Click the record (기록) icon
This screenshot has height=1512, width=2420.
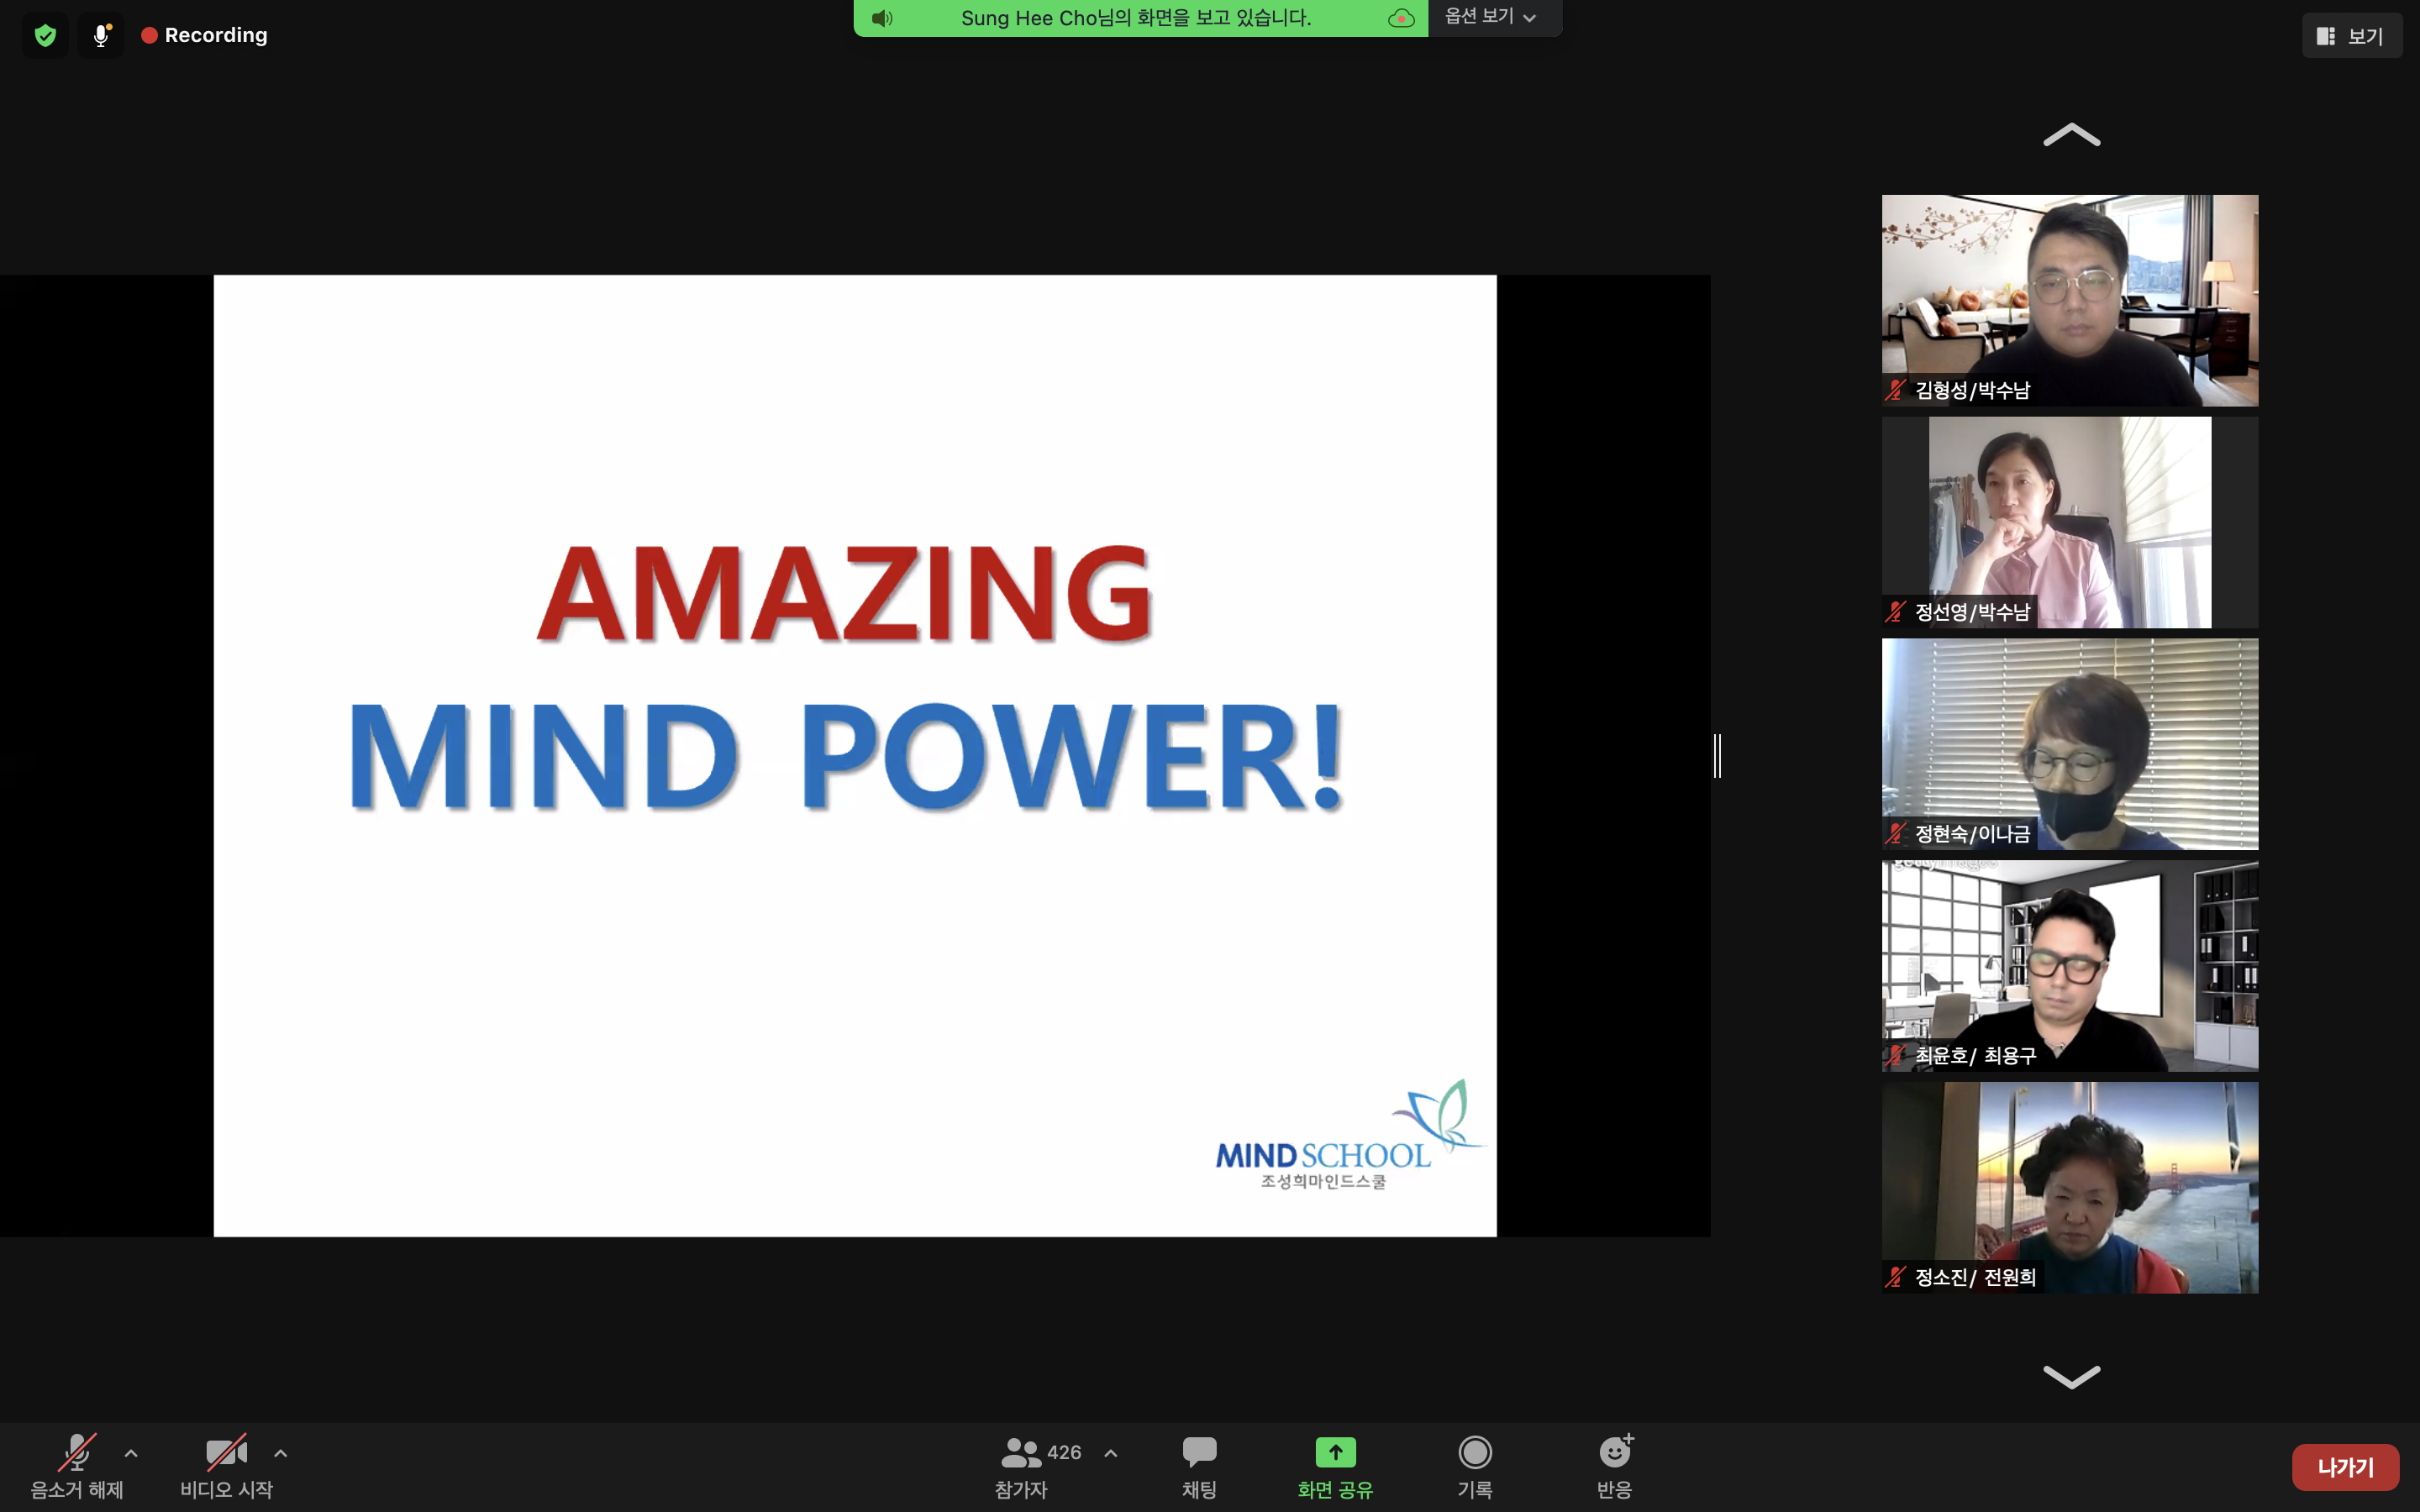coord(1475,1451)
